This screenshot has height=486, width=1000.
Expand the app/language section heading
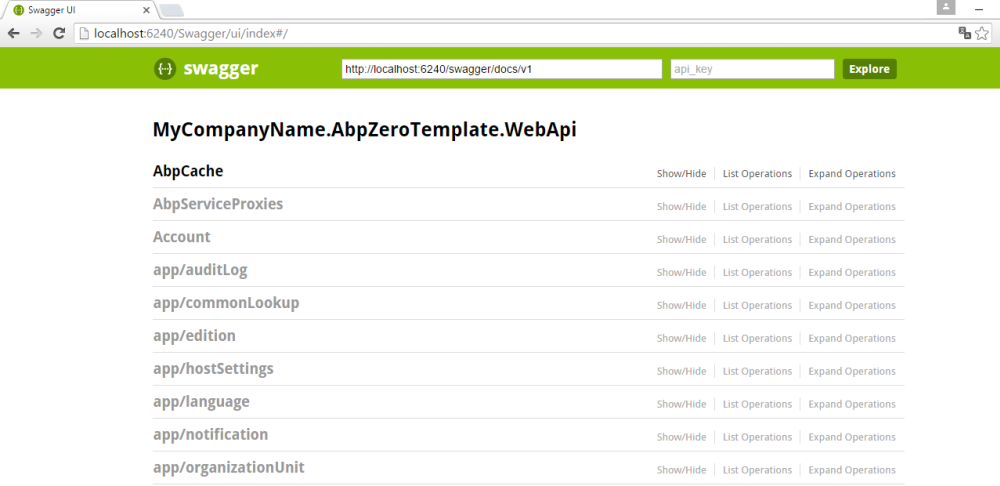(x=201, y=402)
